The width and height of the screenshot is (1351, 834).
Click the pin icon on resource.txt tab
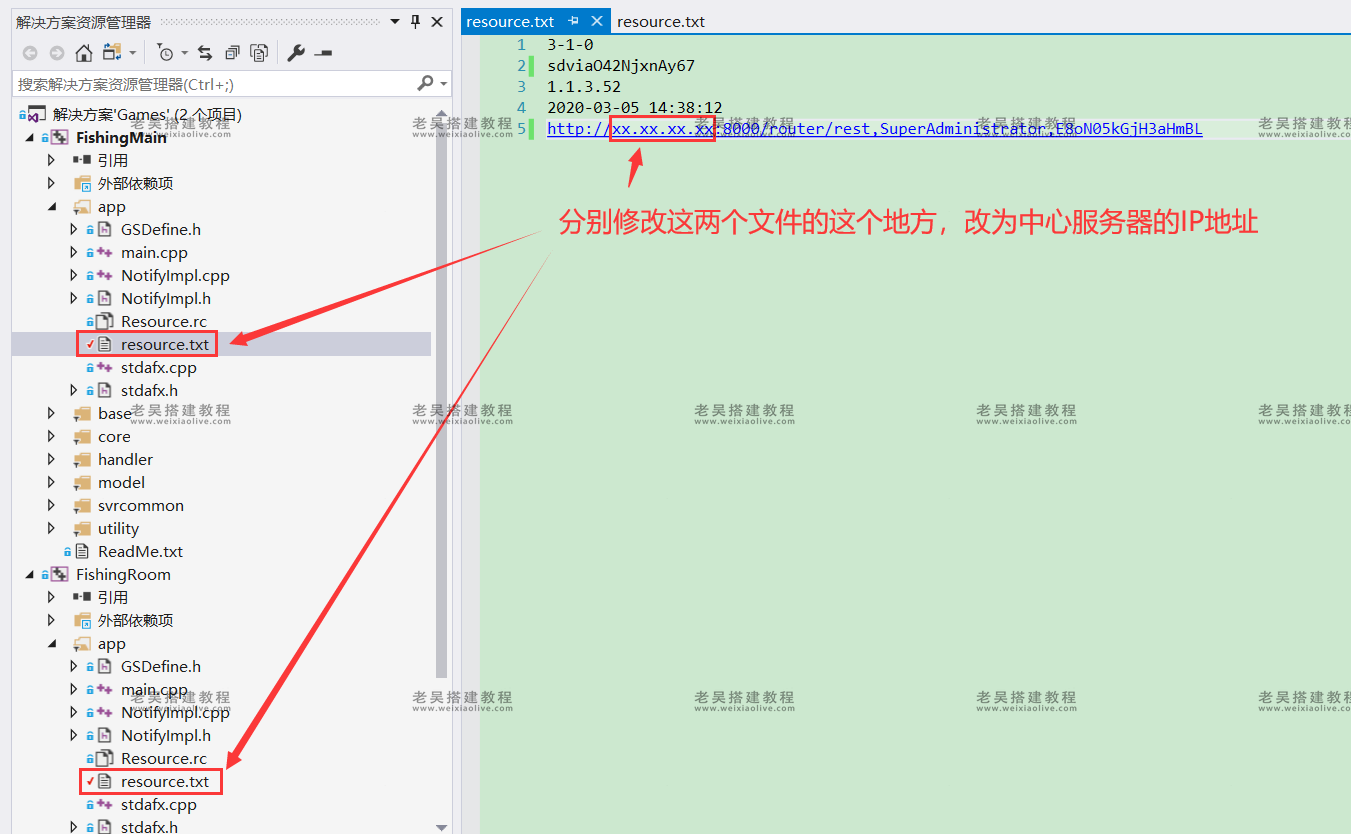tap(571, 20)
